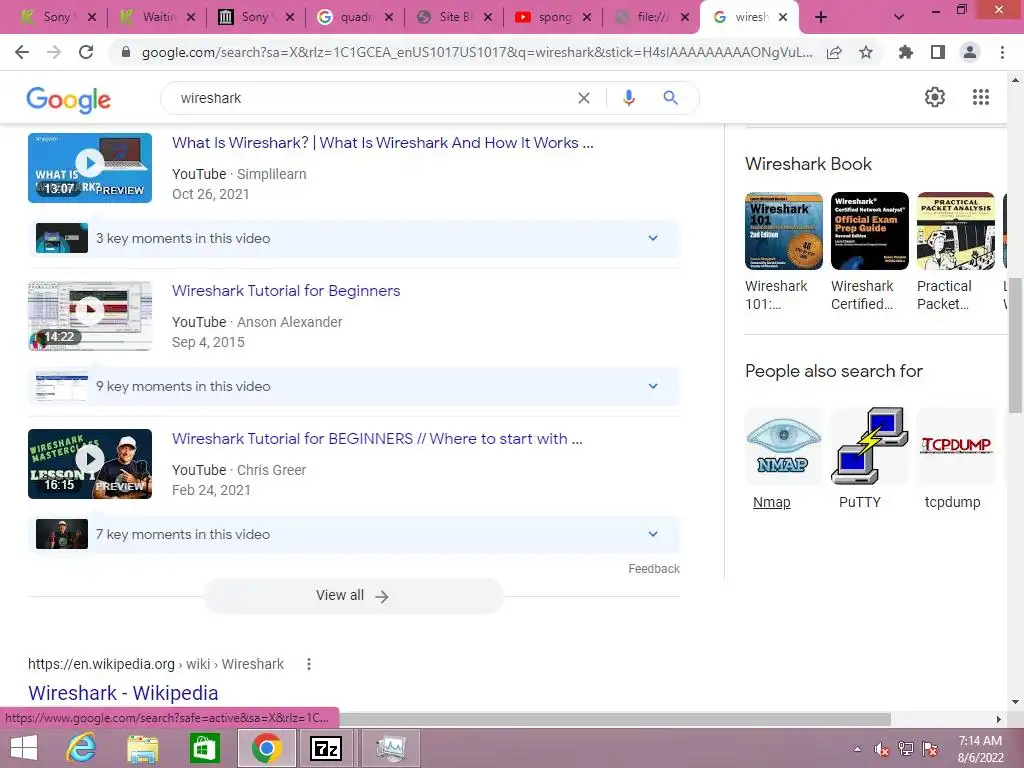This screenshot has width=1024, height=768.
Task: Click the horizontal scrollbar thumb
Action: point(615,719)
